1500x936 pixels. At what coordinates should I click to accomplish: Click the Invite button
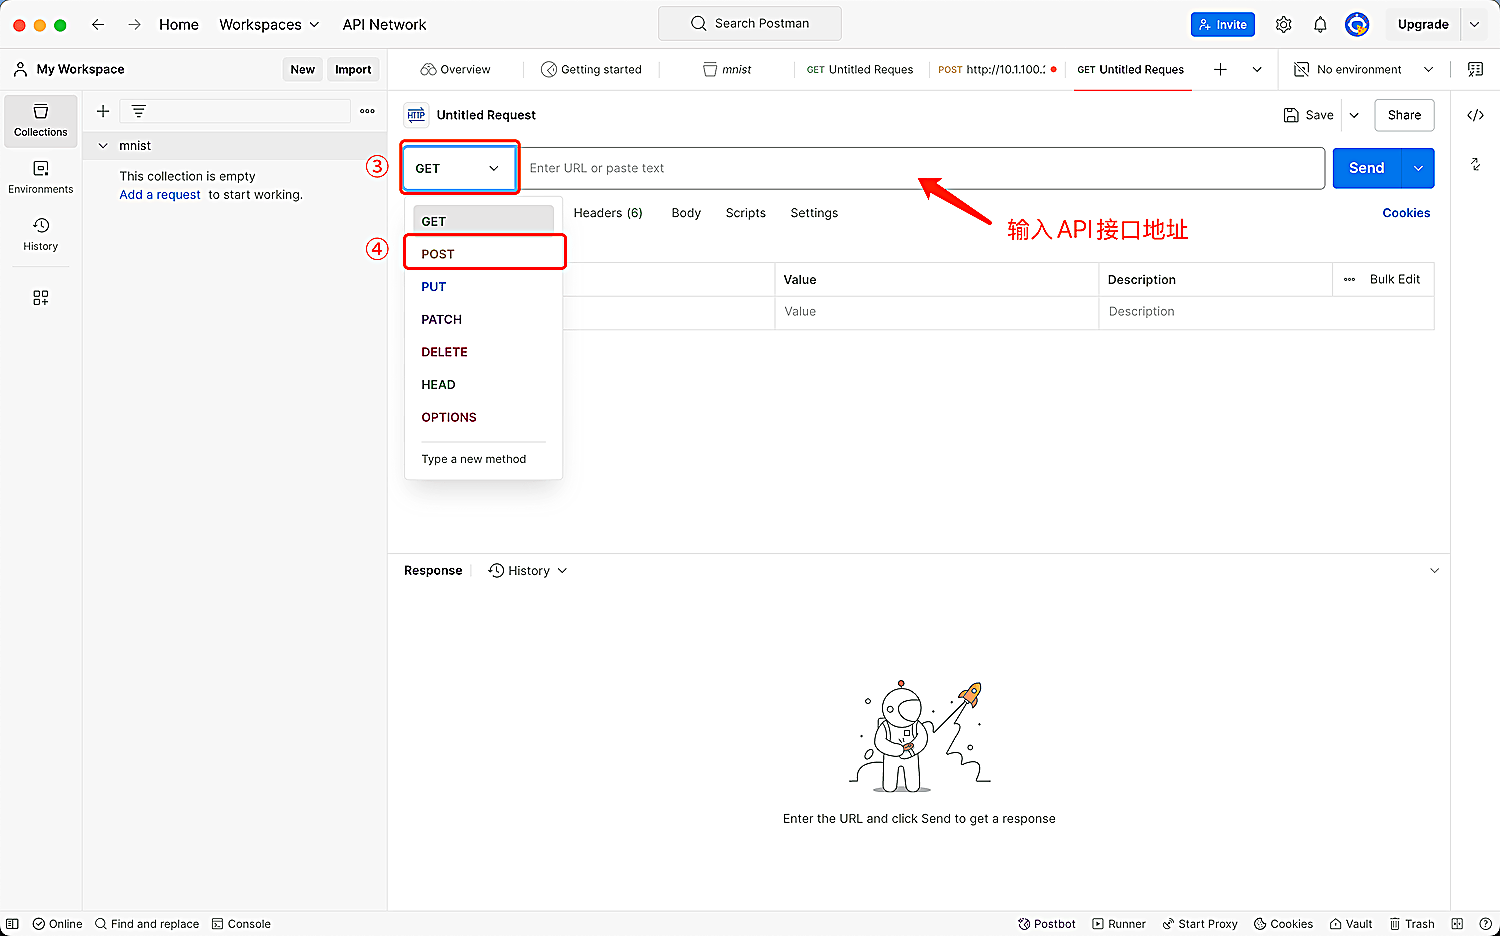point(1223,24)
